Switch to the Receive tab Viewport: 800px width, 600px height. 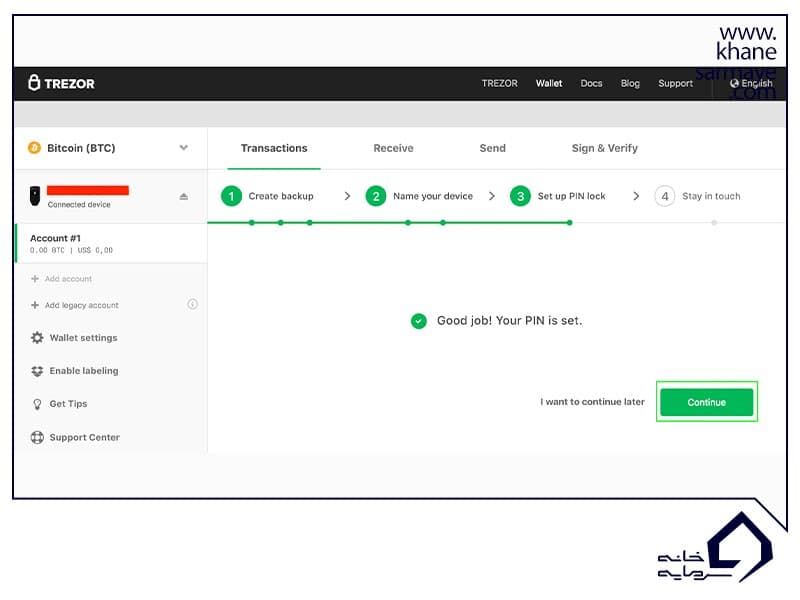(393, 148)
